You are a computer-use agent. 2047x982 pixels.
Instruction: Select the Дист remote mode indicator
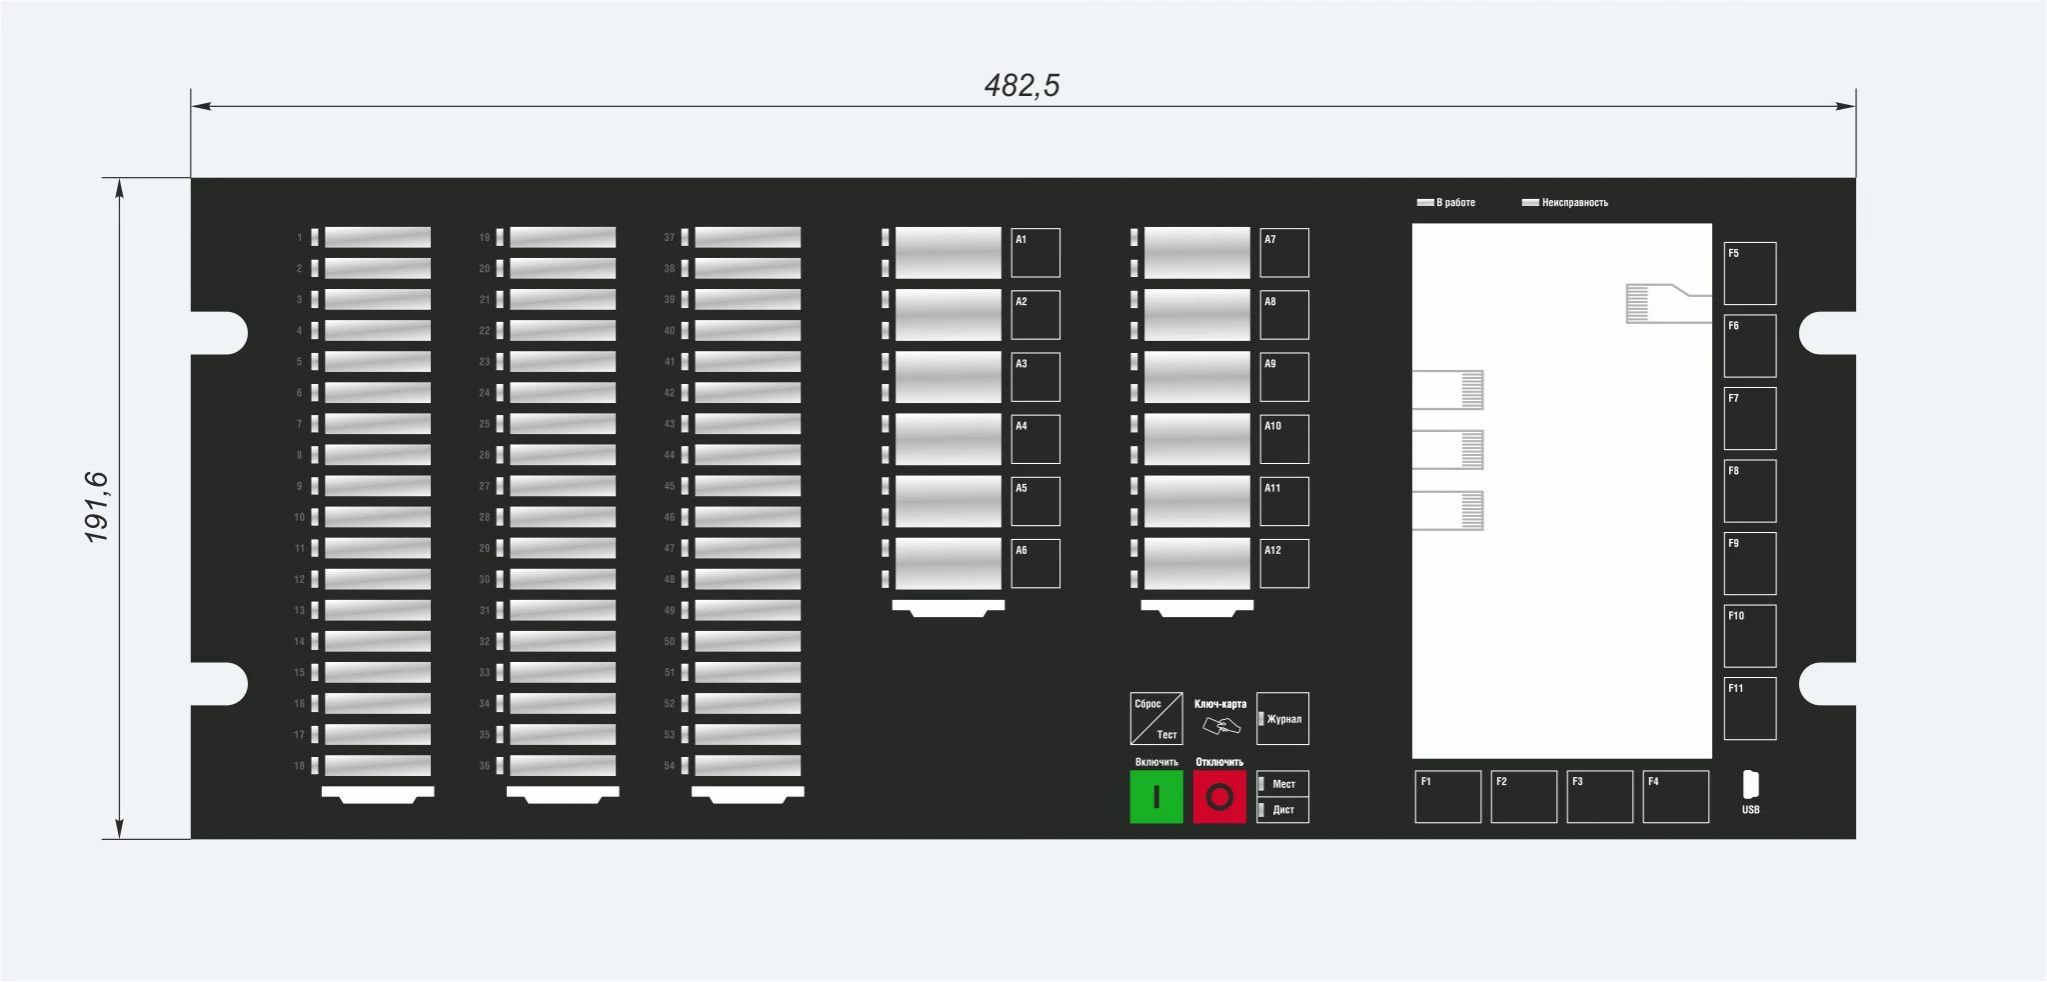(1282, 810)
